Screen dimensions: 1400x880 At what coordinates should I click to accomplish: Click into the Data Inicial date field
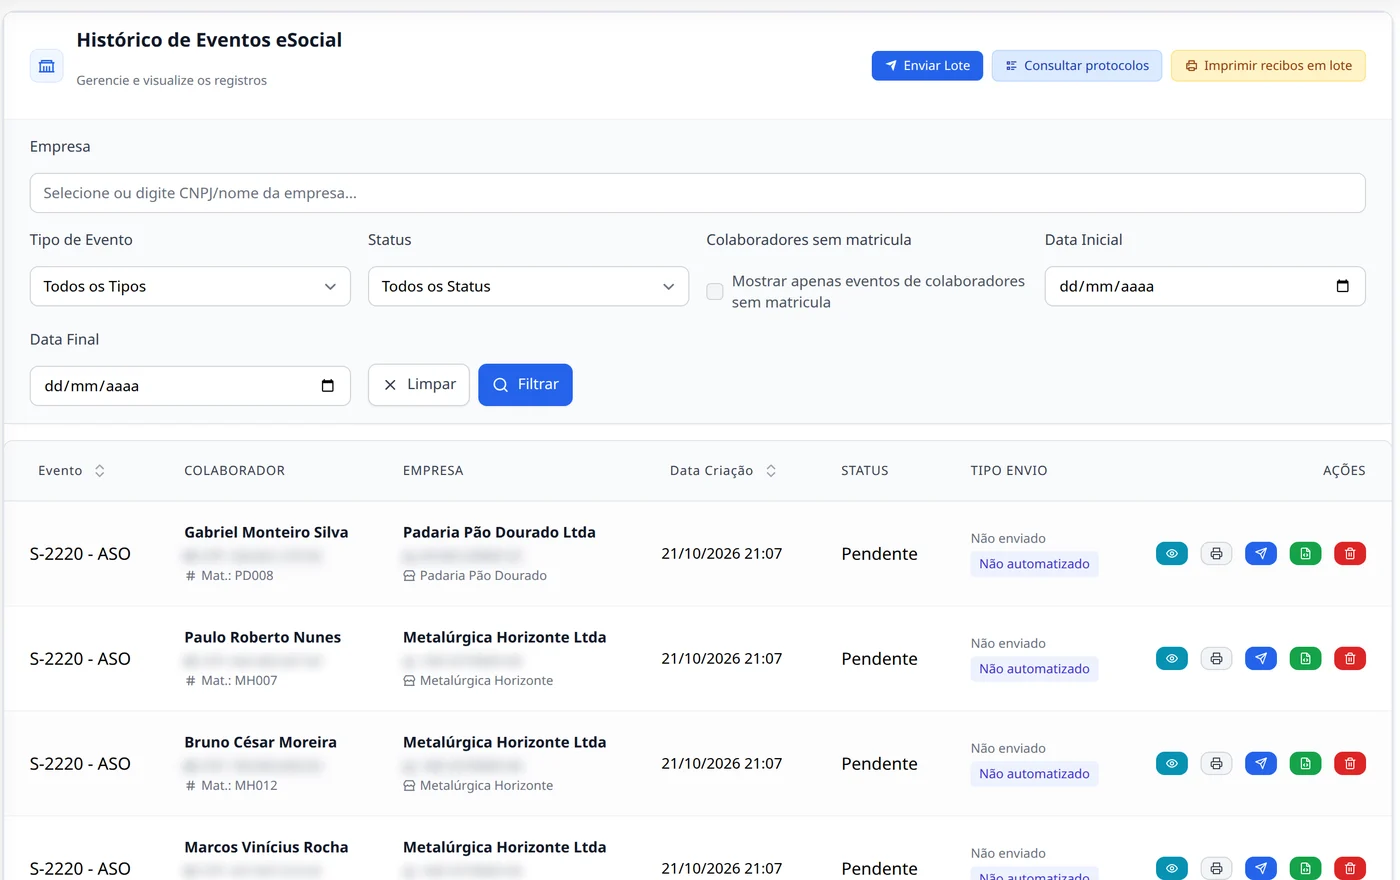tap(1205, 286)
